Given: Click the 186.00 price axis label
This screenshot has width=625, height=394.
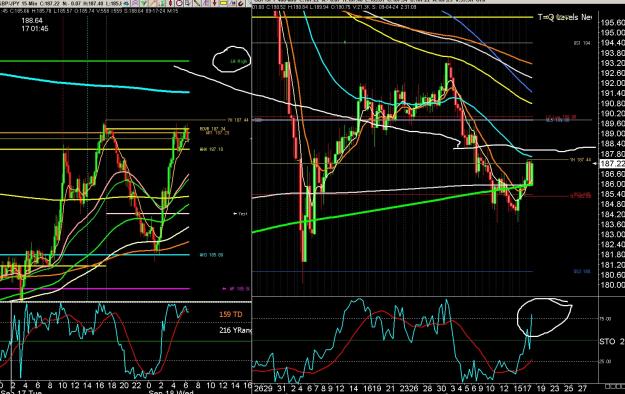Looking at the screenshot, I should pyautogui.click(x=612, y=184).
